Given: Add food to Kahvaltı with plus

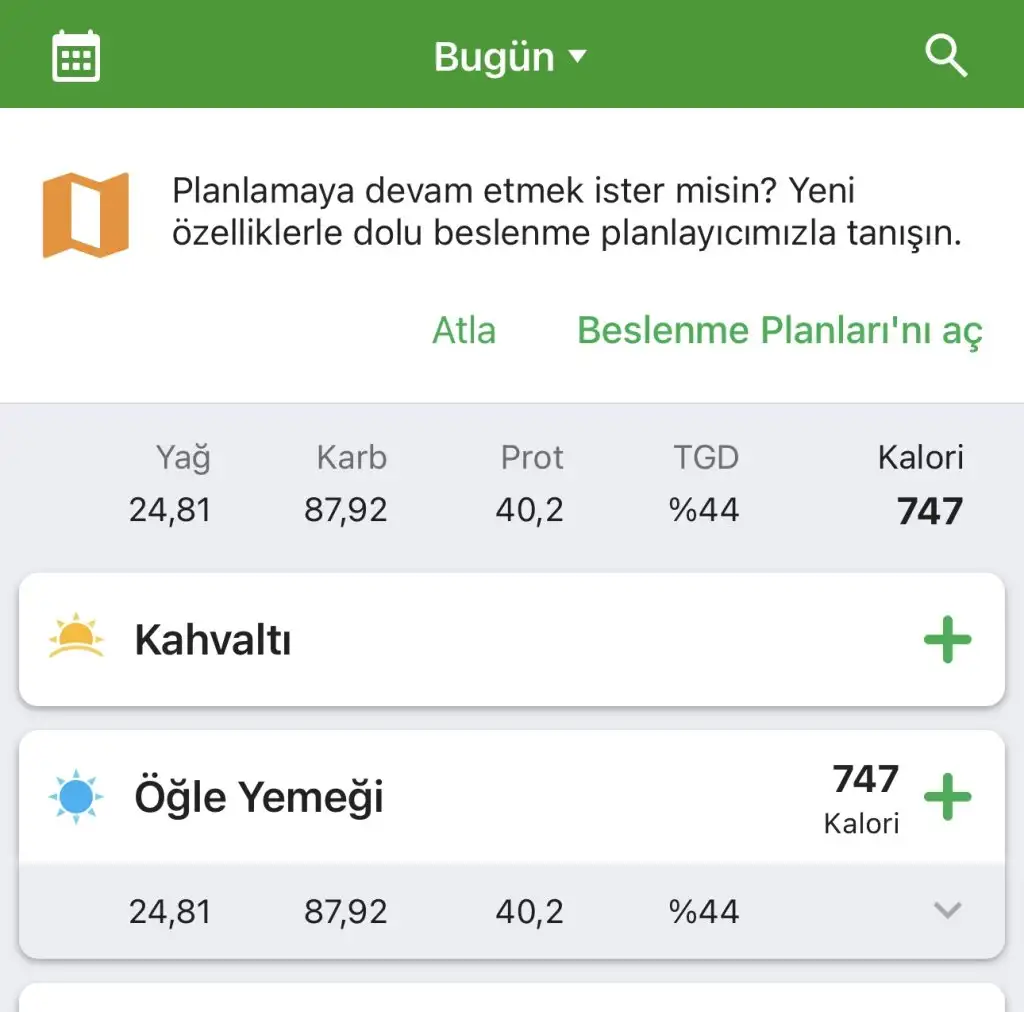Looking at the screenshot, I should [x=947, y=639].
